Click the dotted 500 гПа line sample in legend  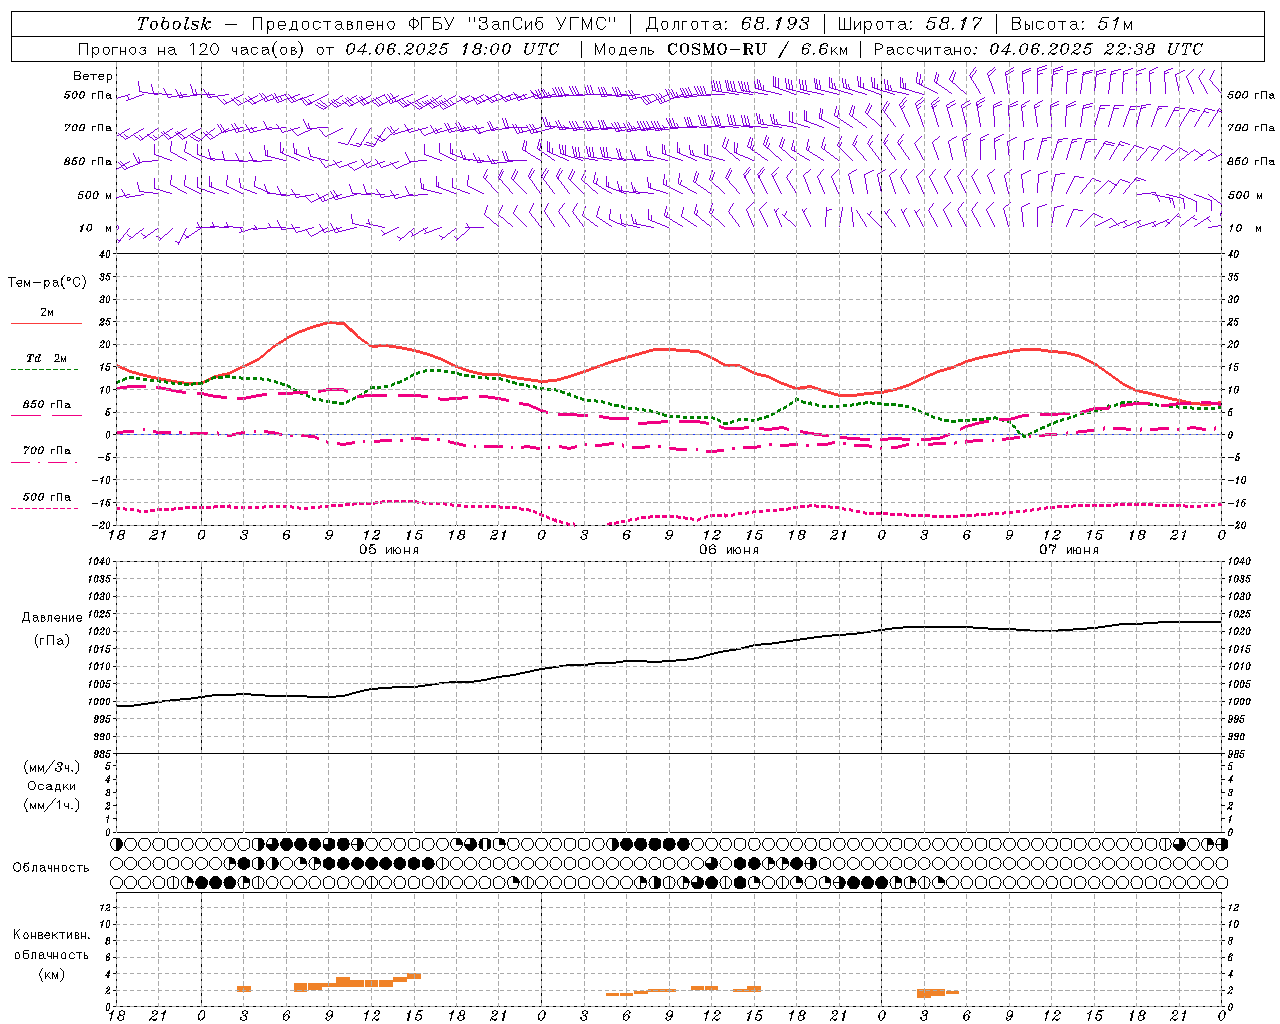pyautogui.click(x=44, y=509)
